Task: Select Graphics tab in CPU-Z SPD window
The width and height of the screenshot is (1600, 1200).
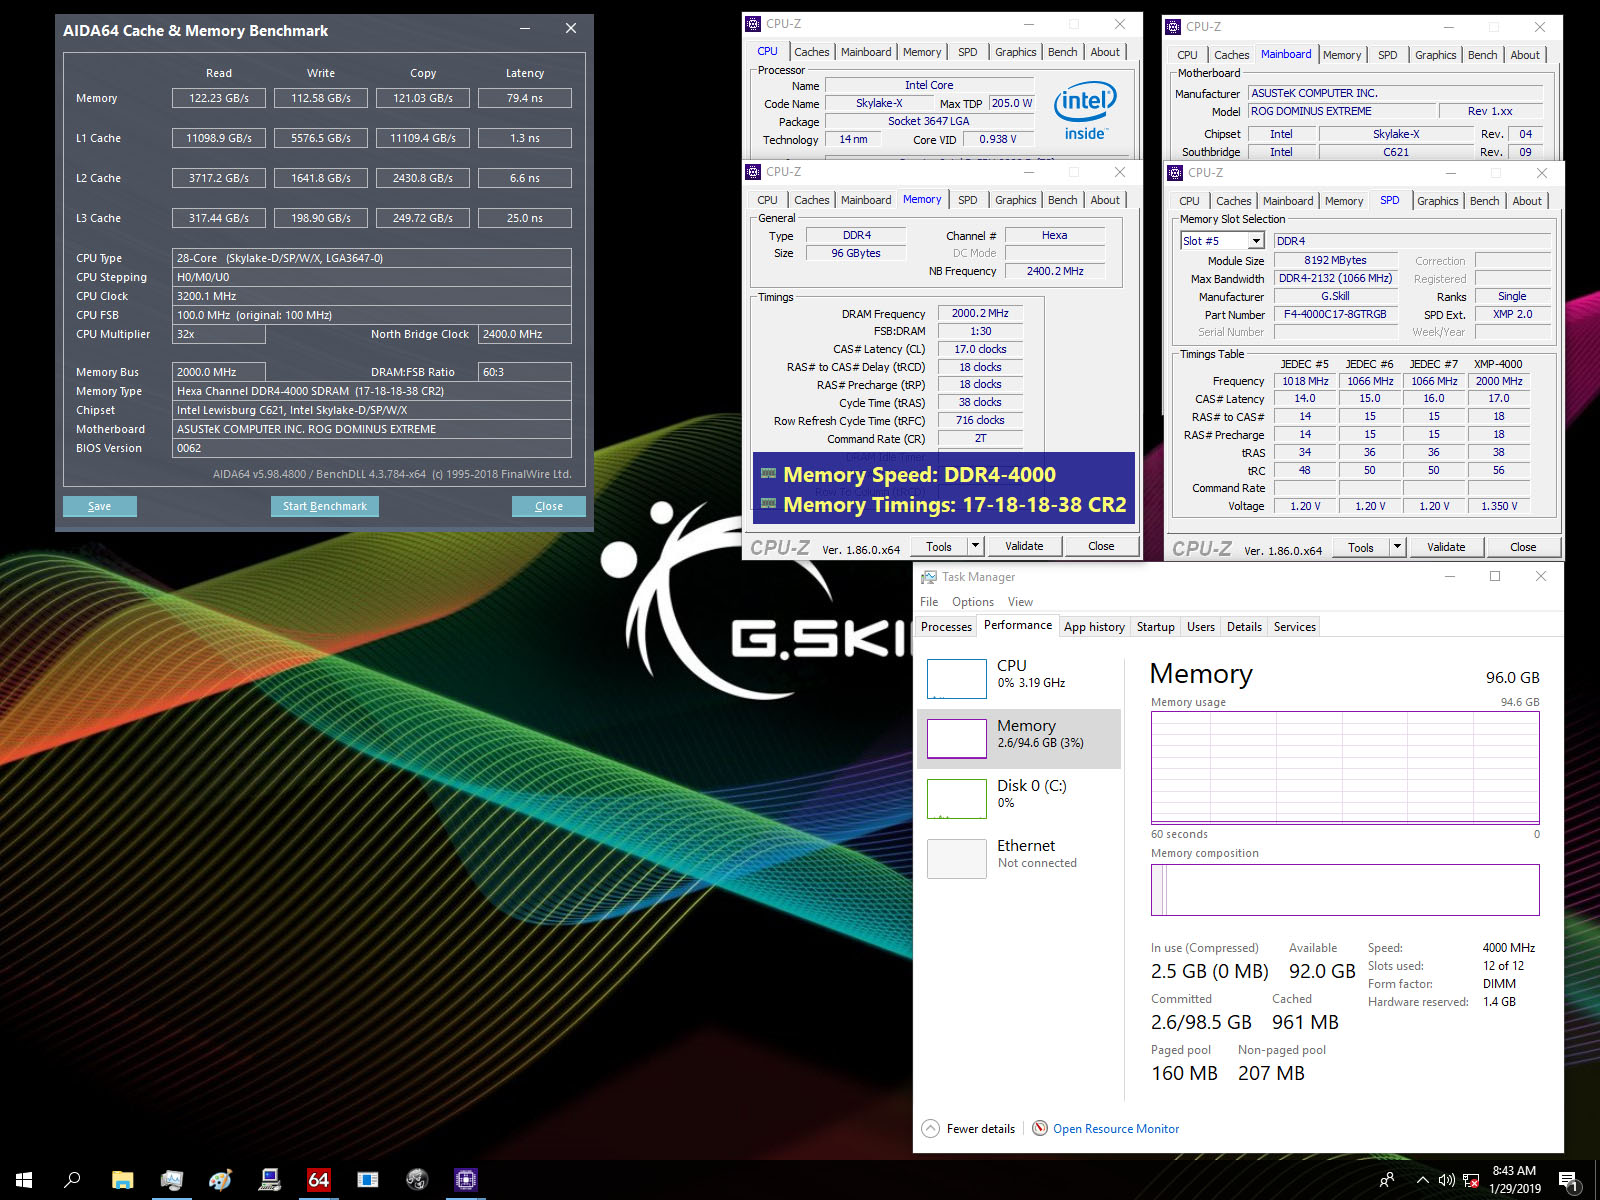Action: point(1437,201)
